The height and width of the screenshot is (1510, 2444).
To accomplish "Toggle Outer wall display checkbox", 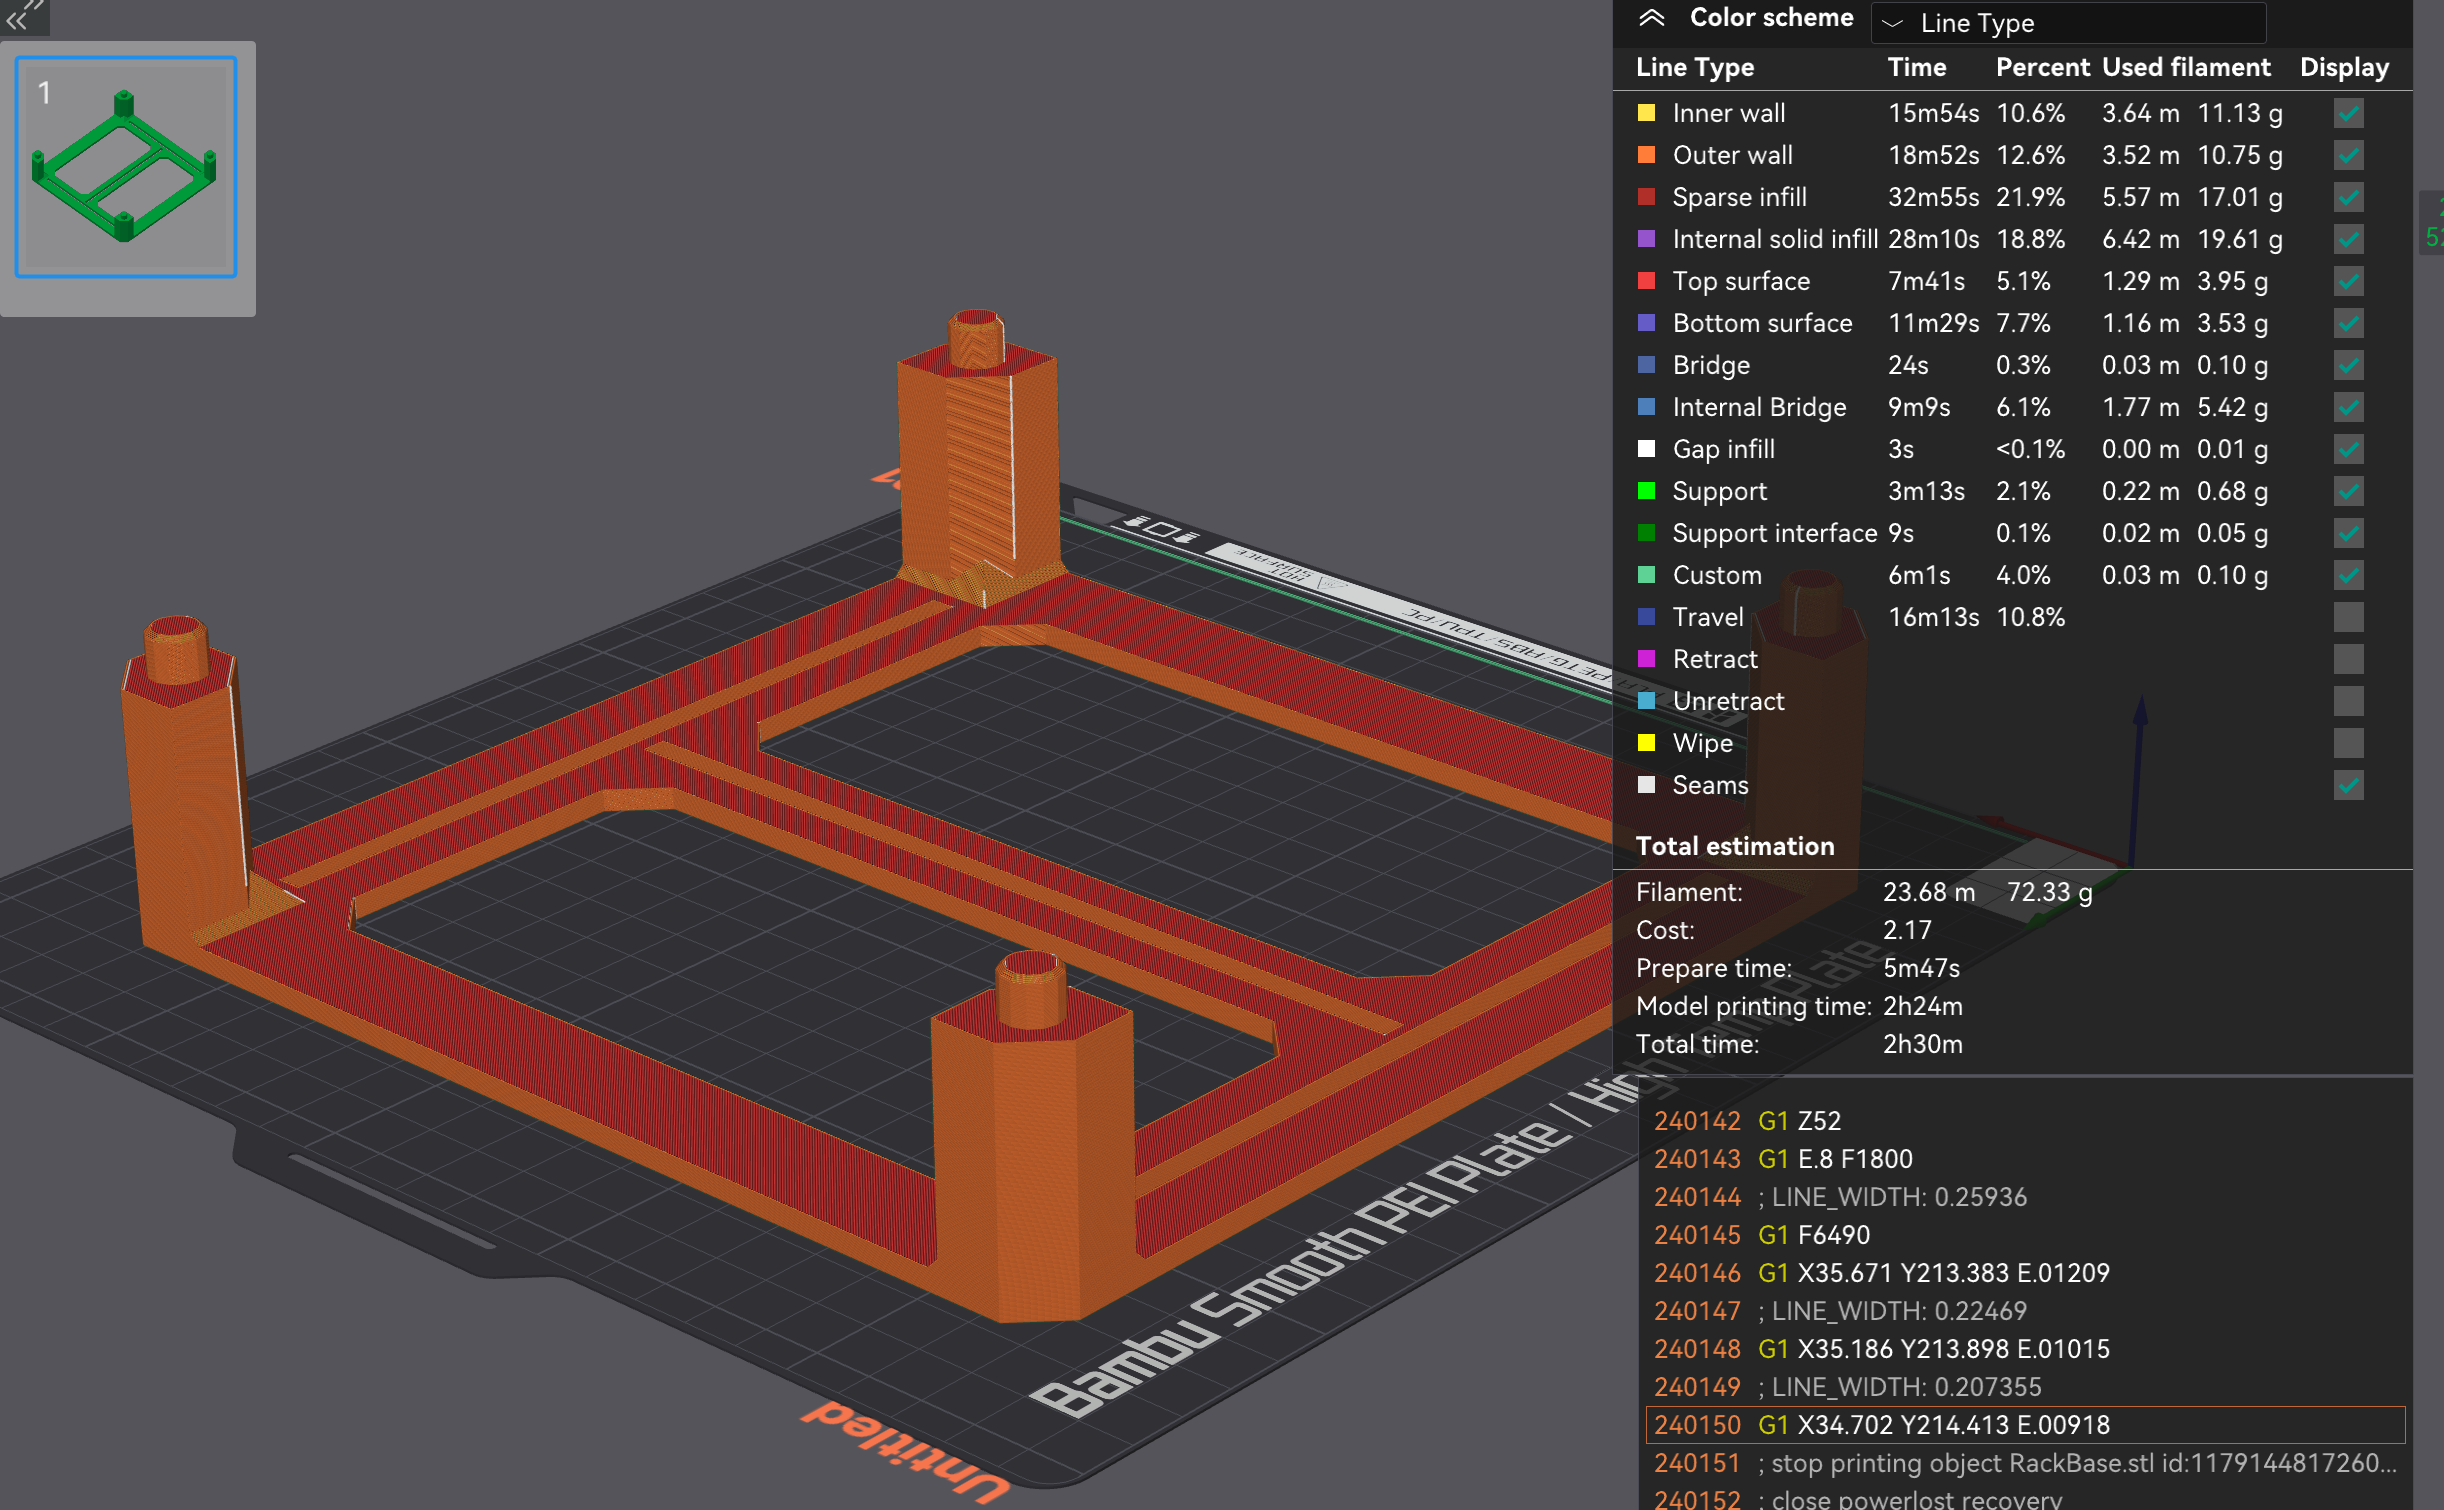I will tap(2348, 155).
